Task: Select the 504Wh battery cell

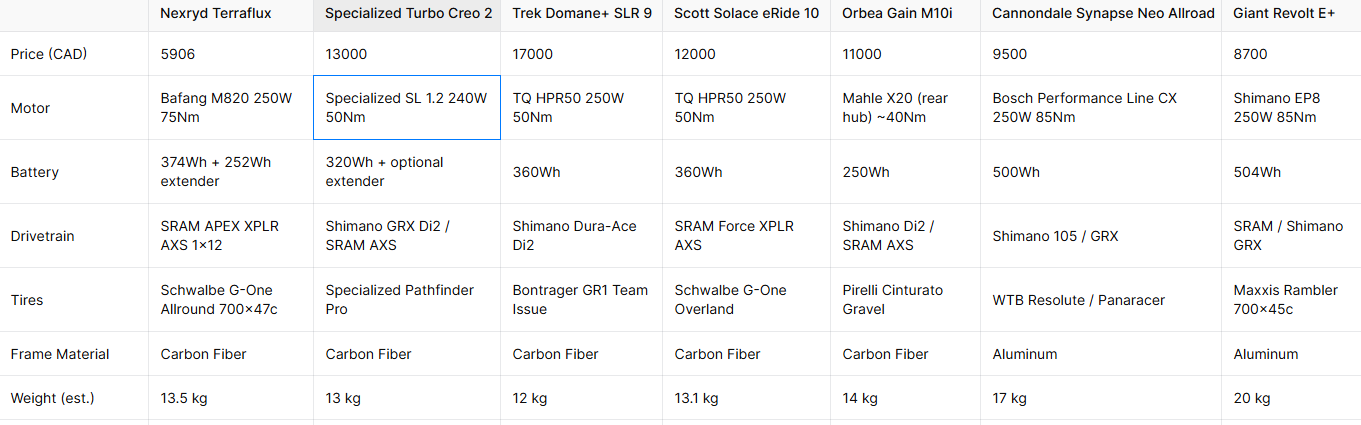Action: pos(1257,172)
